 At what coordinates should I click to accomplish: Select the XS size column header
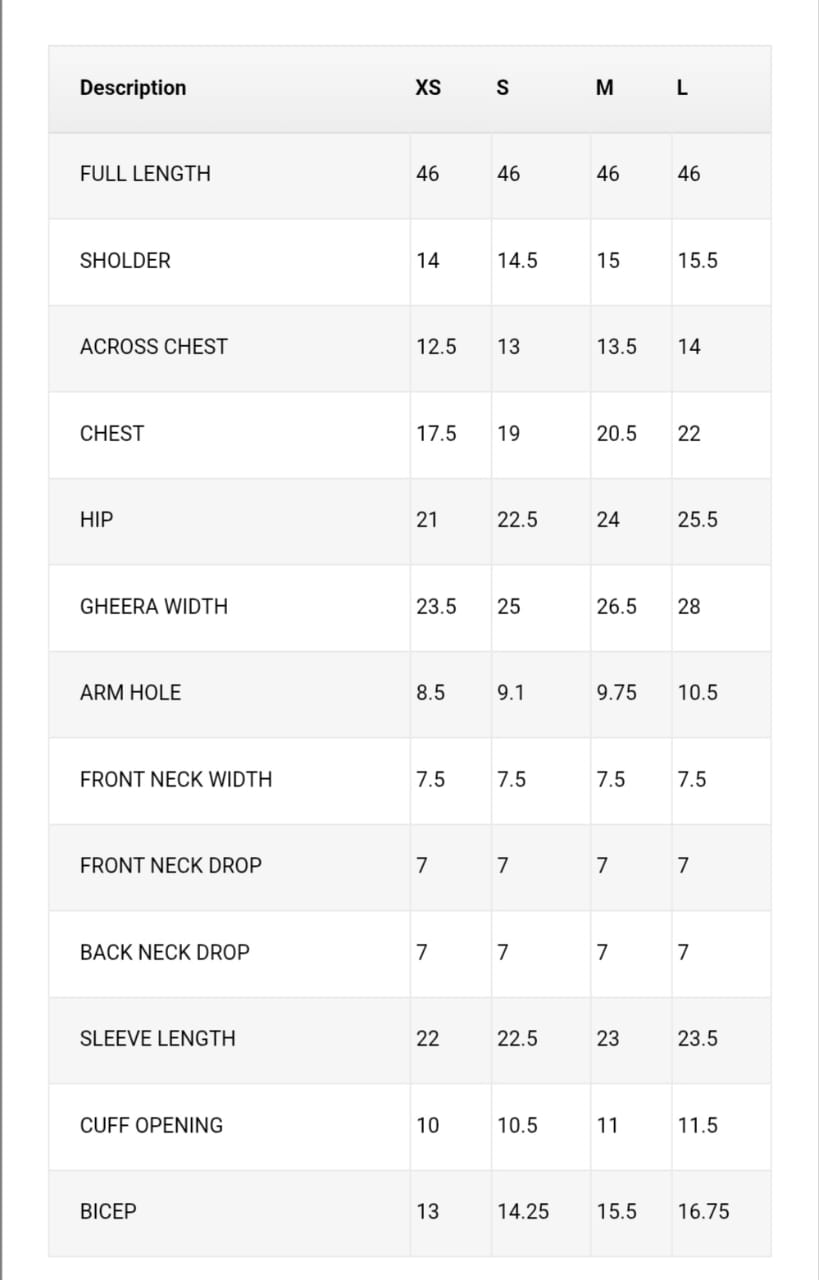pyautogui.click(x=428, y=88)
